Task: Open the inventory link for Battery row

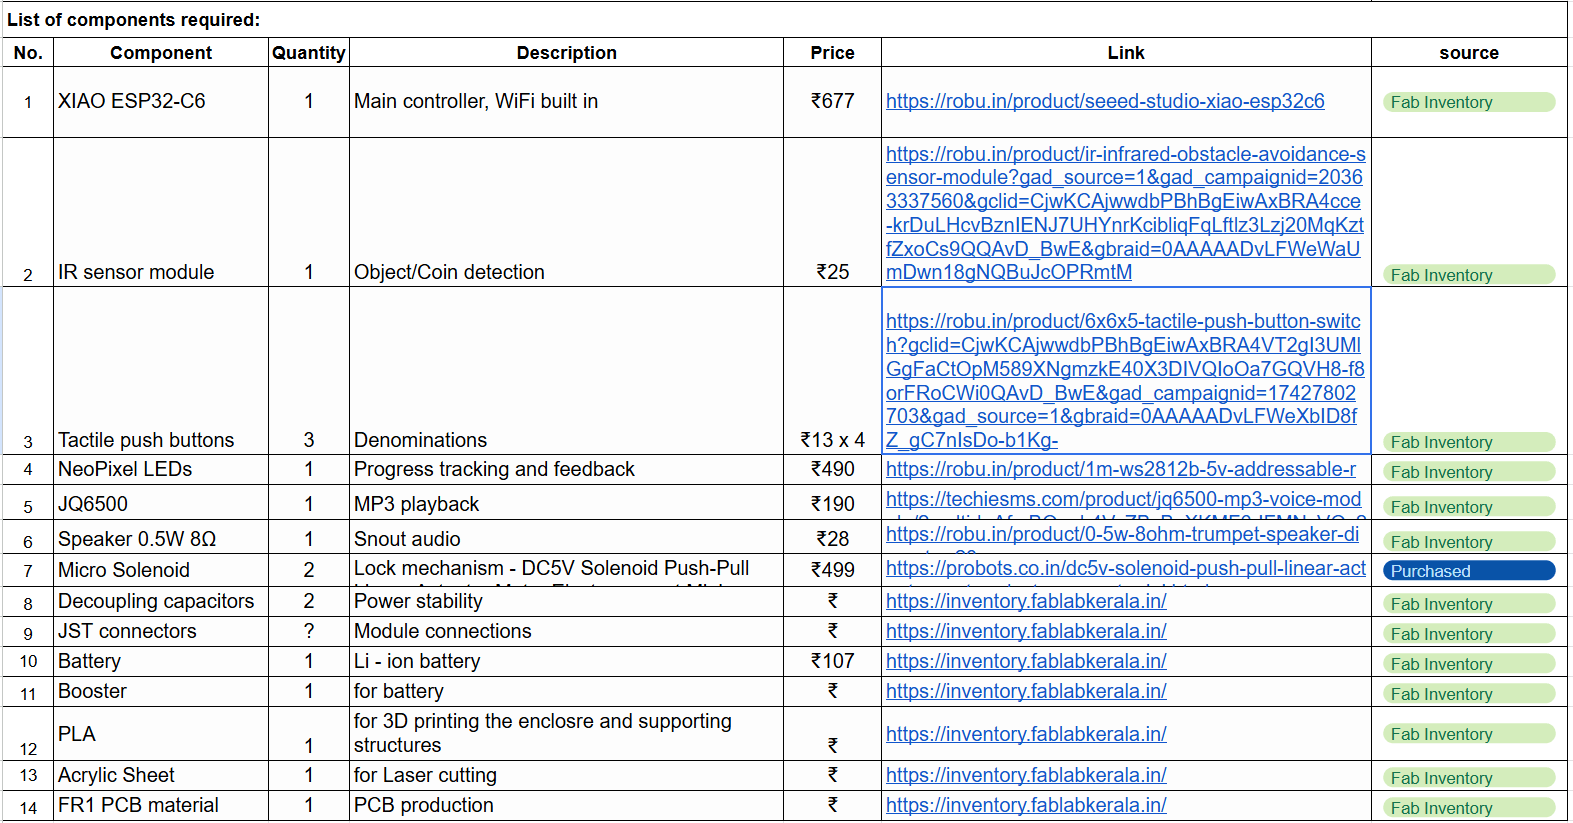Action: (x=1026, y=661)
